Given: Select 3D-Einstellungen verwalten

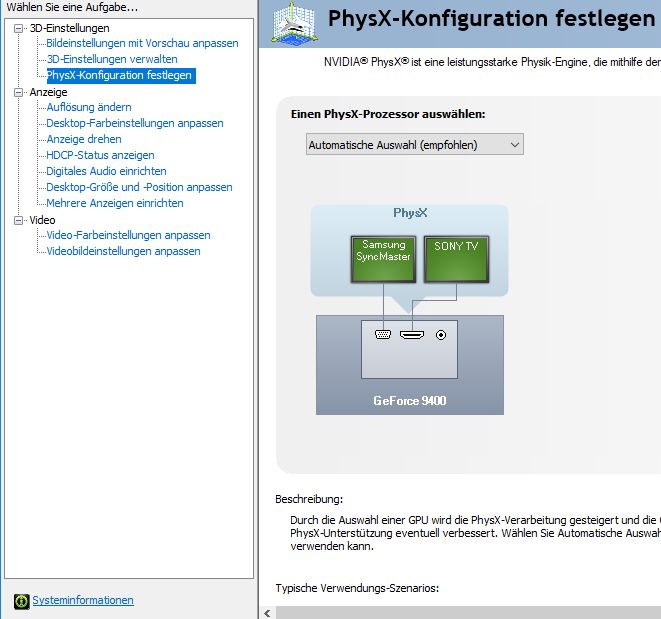Looking at the screenshot, I should (x=112, y=59).
